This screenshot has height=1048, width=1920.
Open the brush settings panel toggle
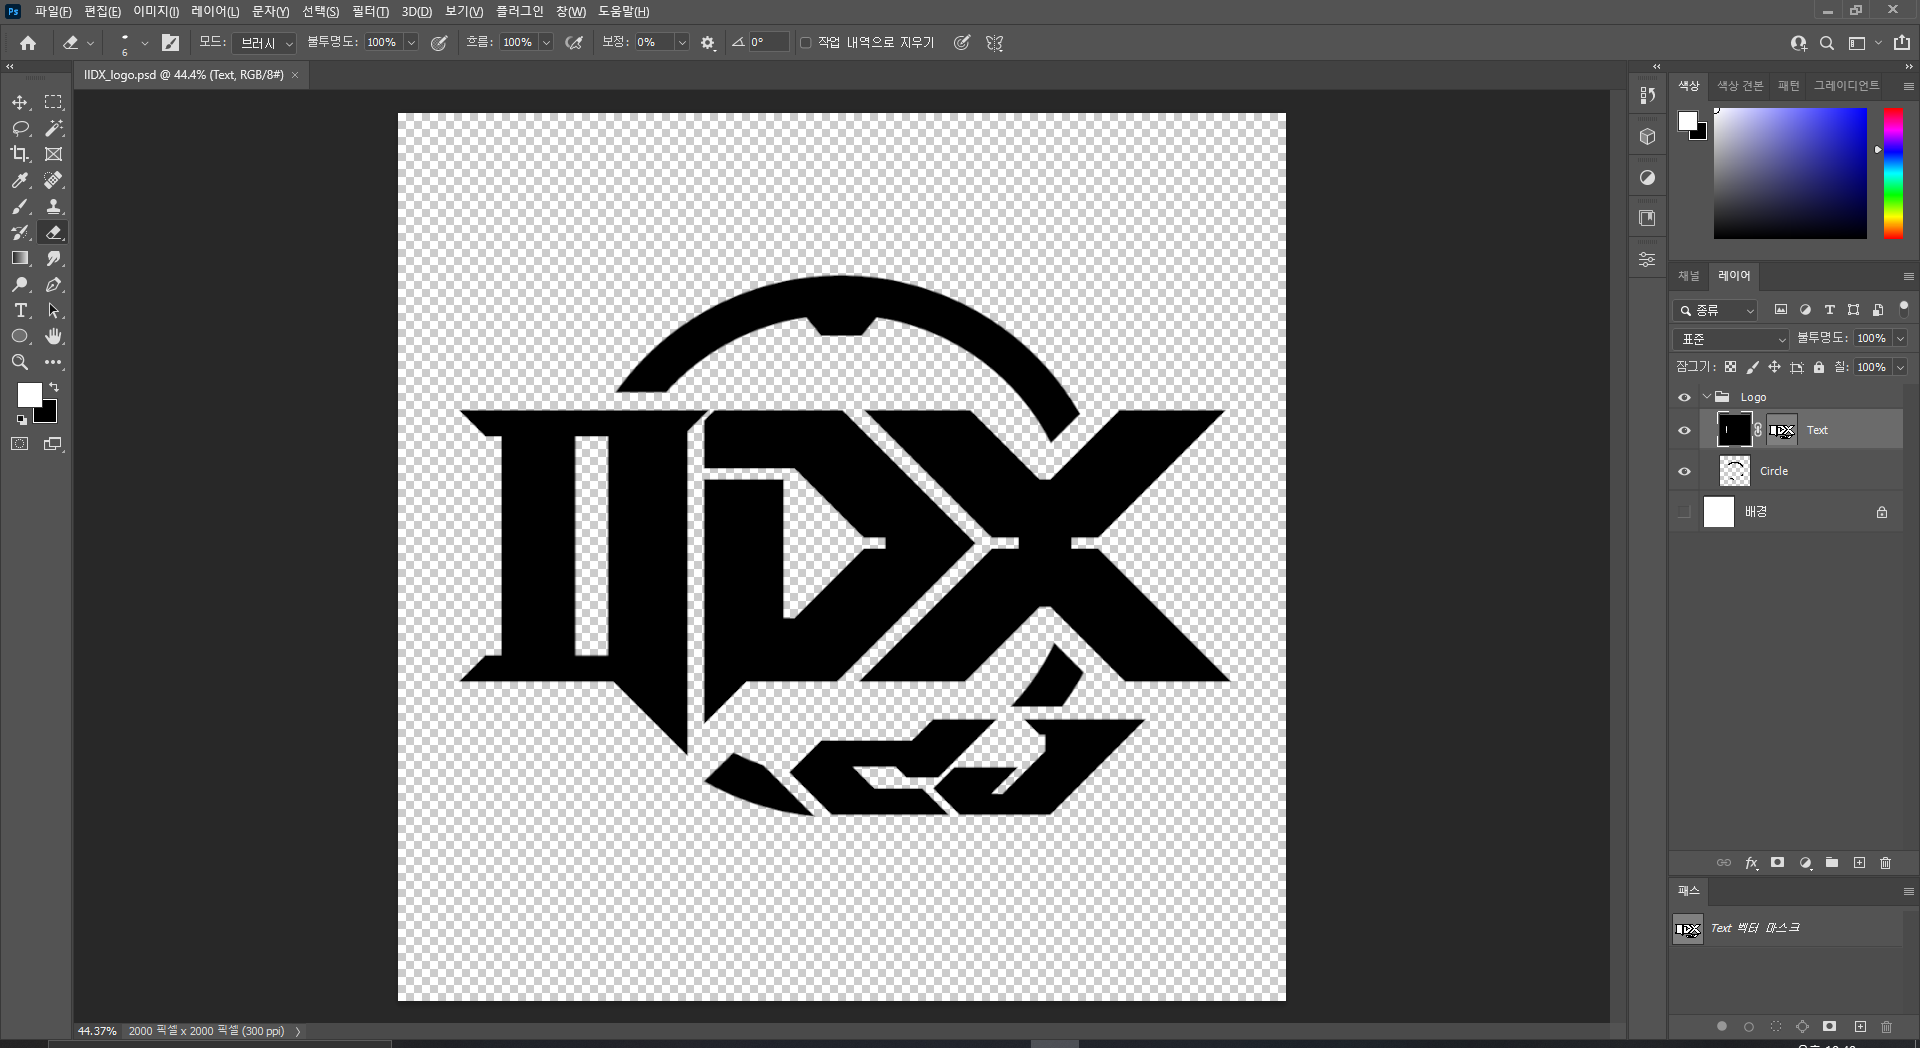[171, 43]
